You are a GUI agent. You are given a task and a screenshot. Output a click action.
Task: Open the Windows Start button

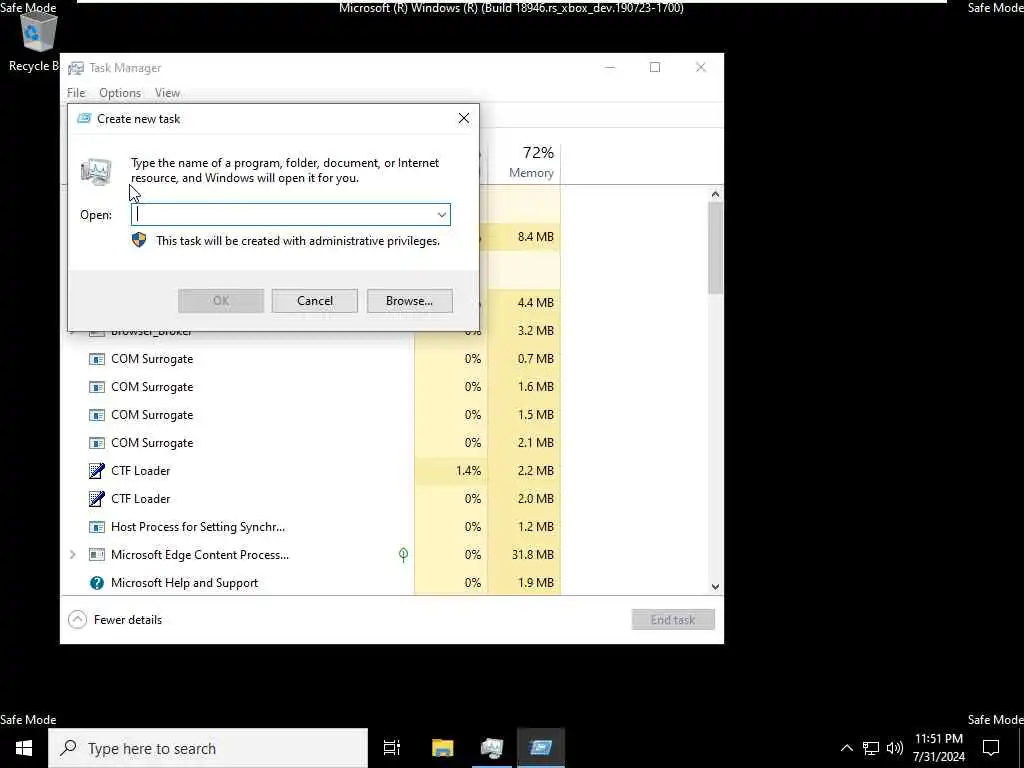point(24,748)
